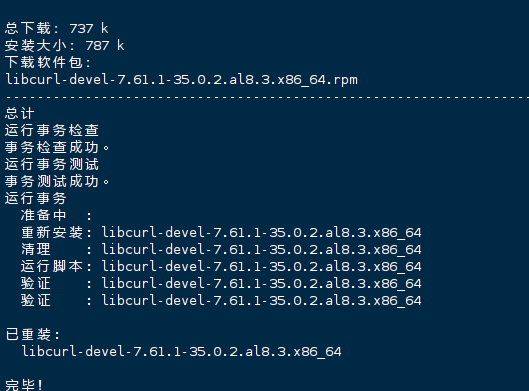Click the libcurl-devel rpm filename line
Viewport: 529px width, 391px height.
182,80
